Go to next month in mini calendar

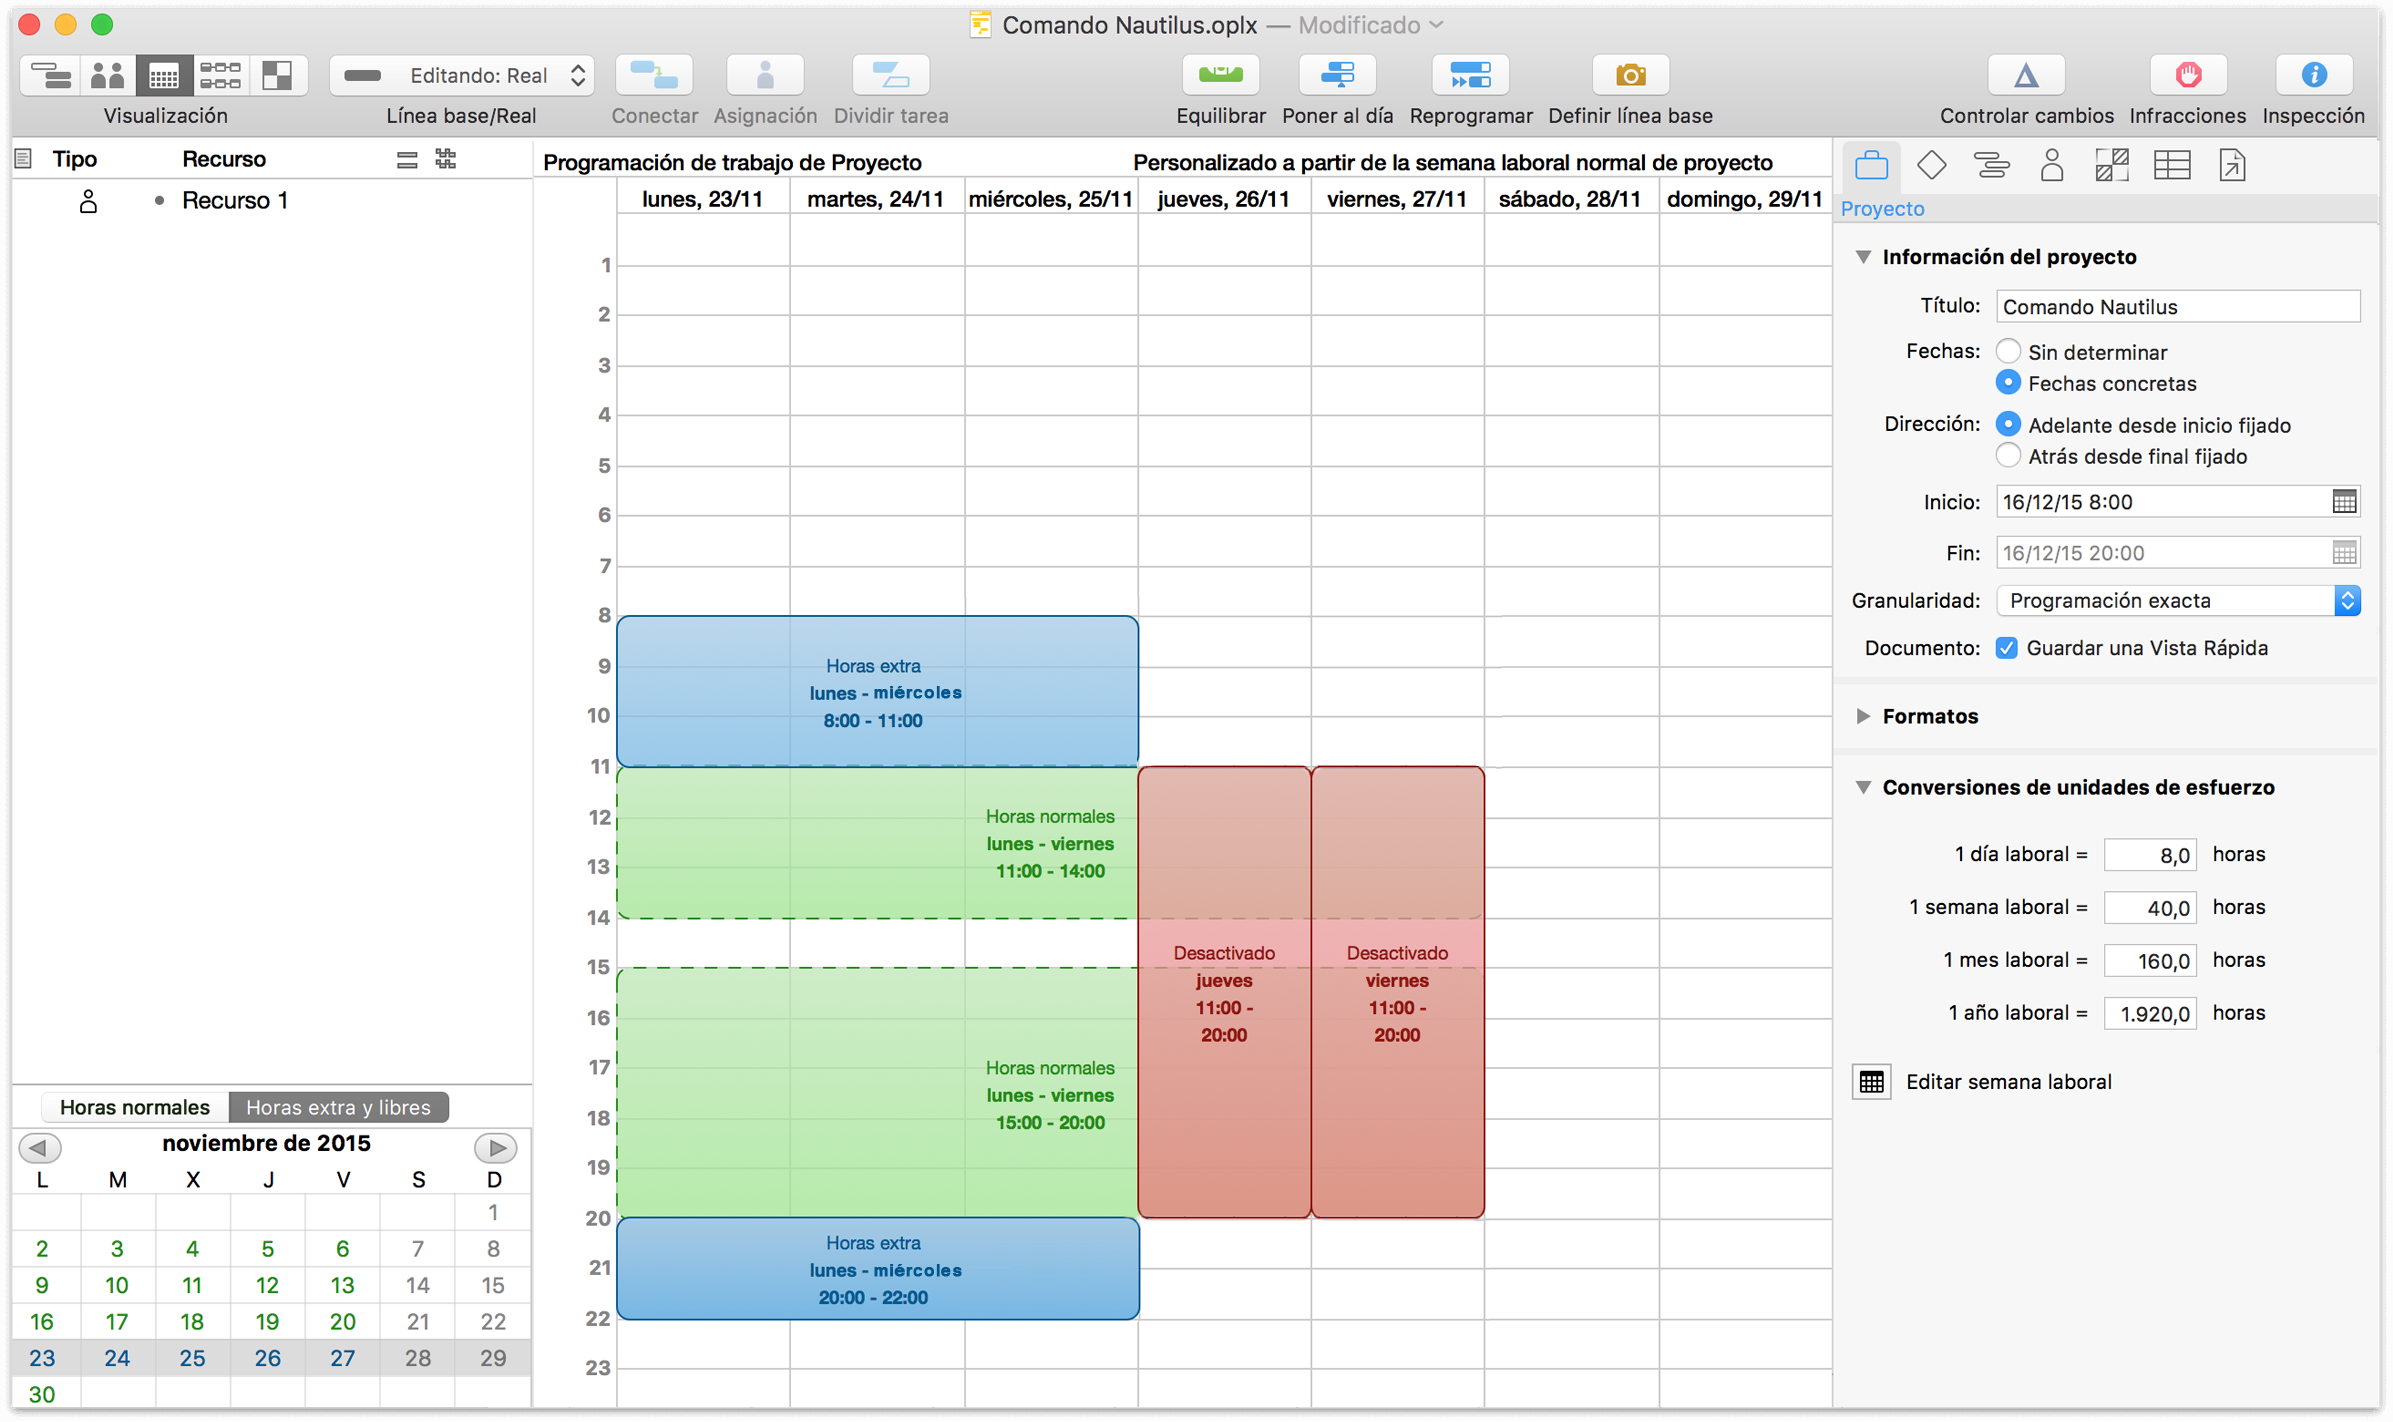click(x=495, y=1147)
